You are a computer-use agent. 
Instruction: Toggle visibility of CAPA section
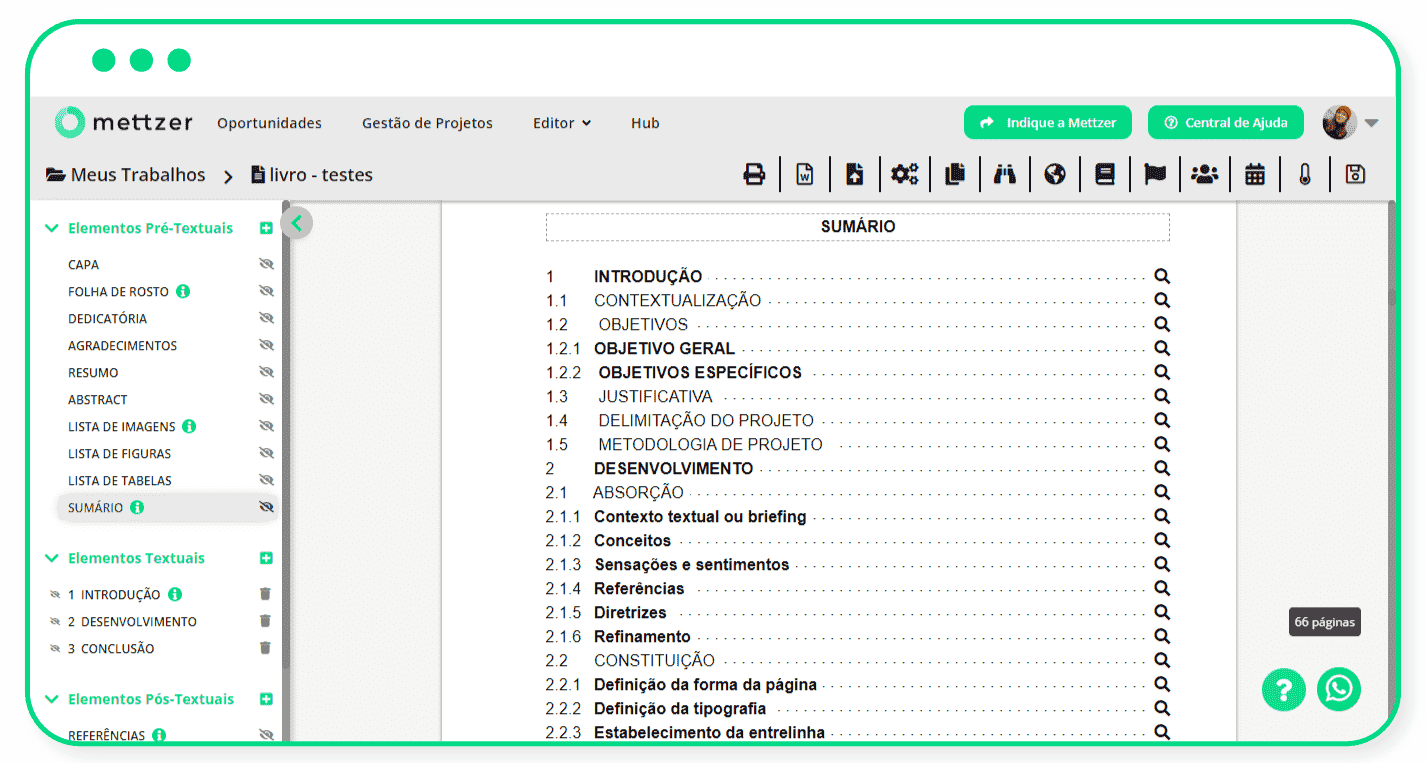pyautogui.click(x=266, y=264)
